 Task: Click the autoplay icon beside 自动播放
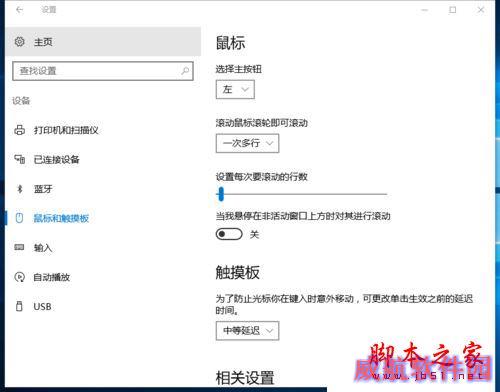click(19, 277)
